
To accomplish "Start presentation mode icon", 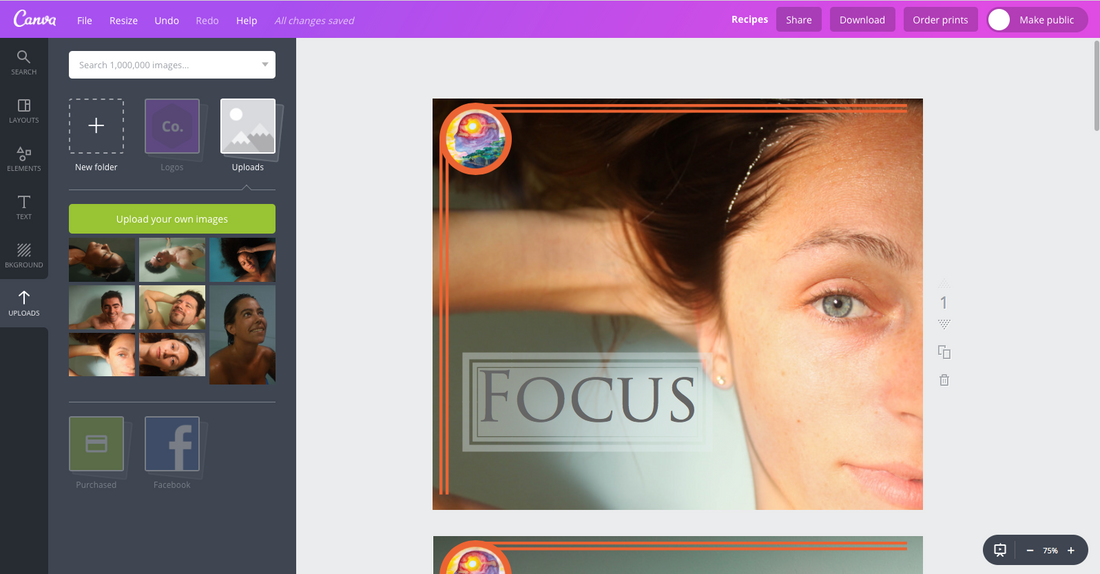I will coord(1000,550).
